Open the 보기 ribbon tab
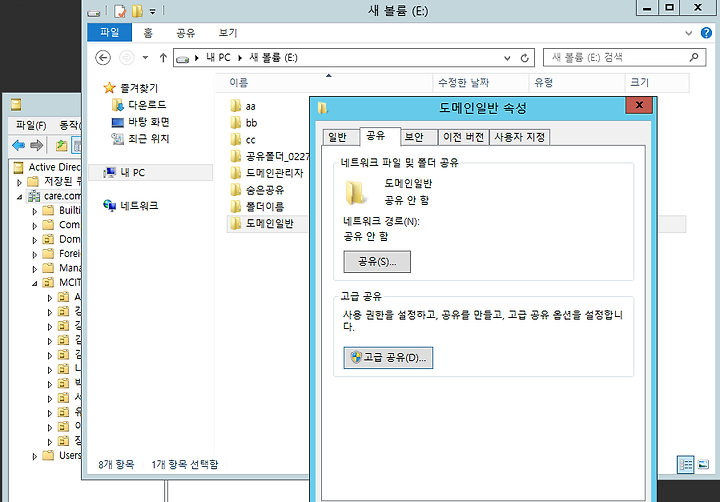 pos(228,33)
